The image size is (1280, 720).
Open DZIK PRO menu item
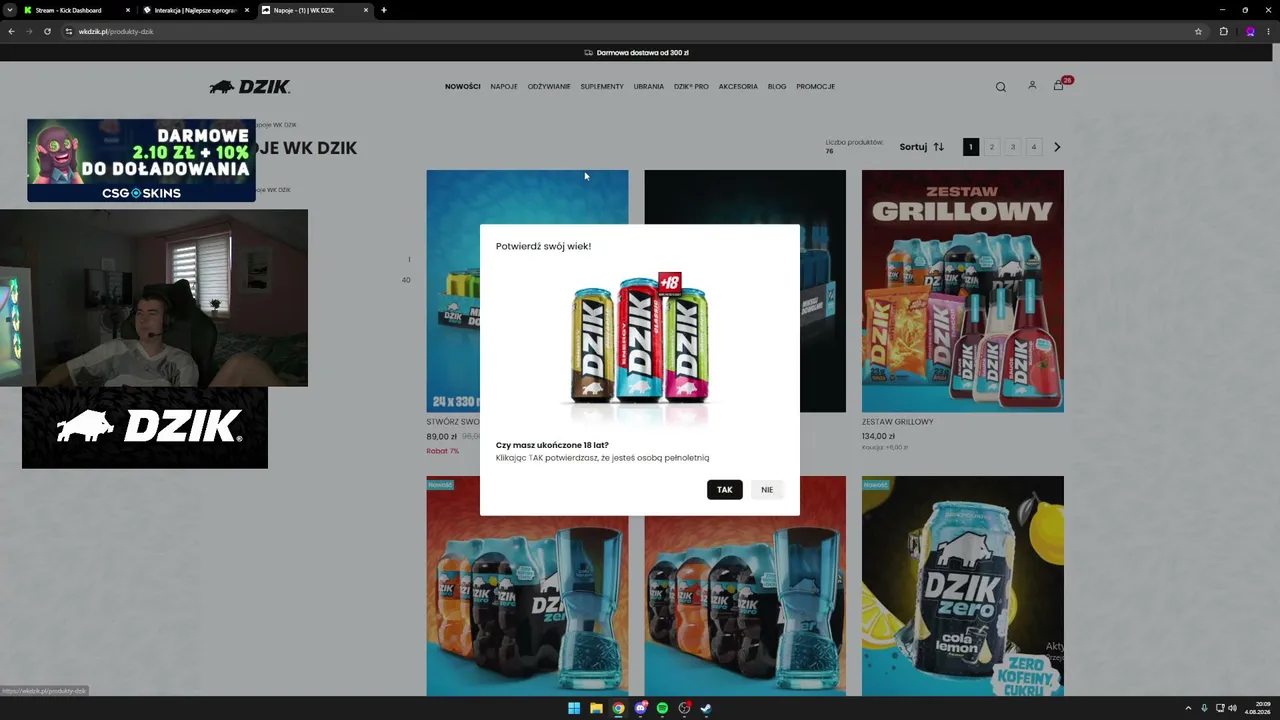click(x=691, y=87)
